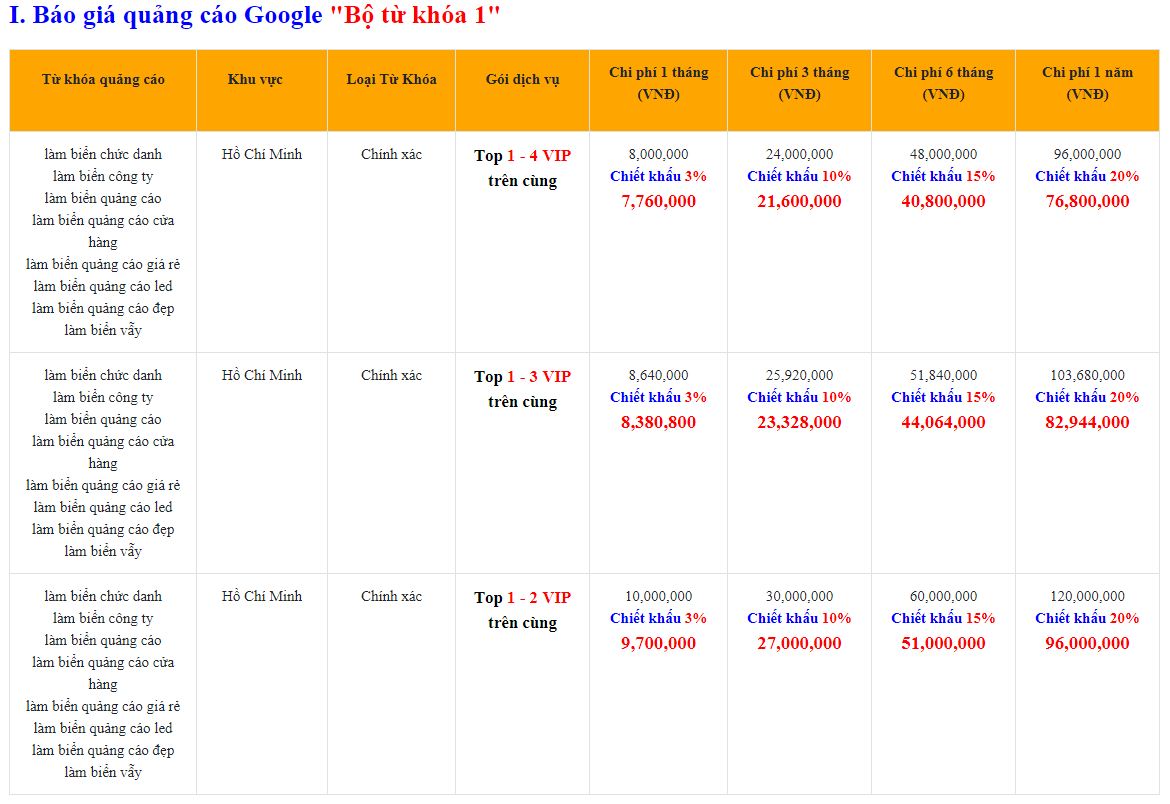Viewport: 1170px width, 804px height.
Task: Click the "Từ khóa quảng cáo" column header
Action: pyautogui.click(x=103, y=79)
